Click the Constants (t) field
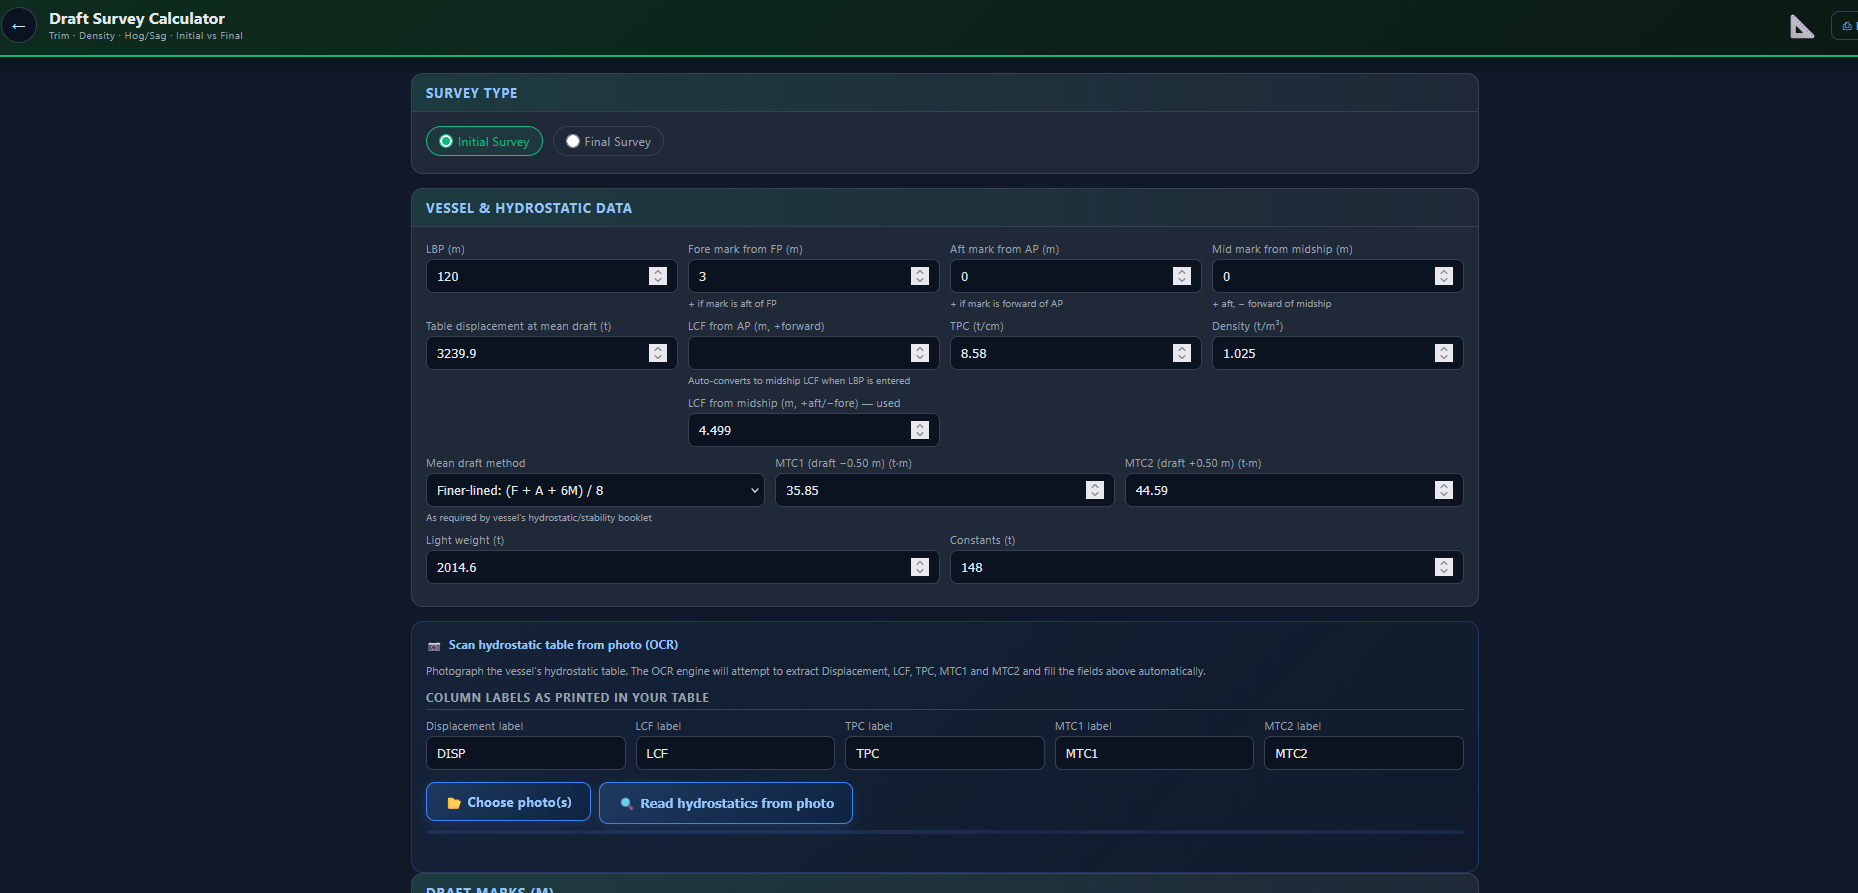1858x893 pixels. [x=1206, y=567]
